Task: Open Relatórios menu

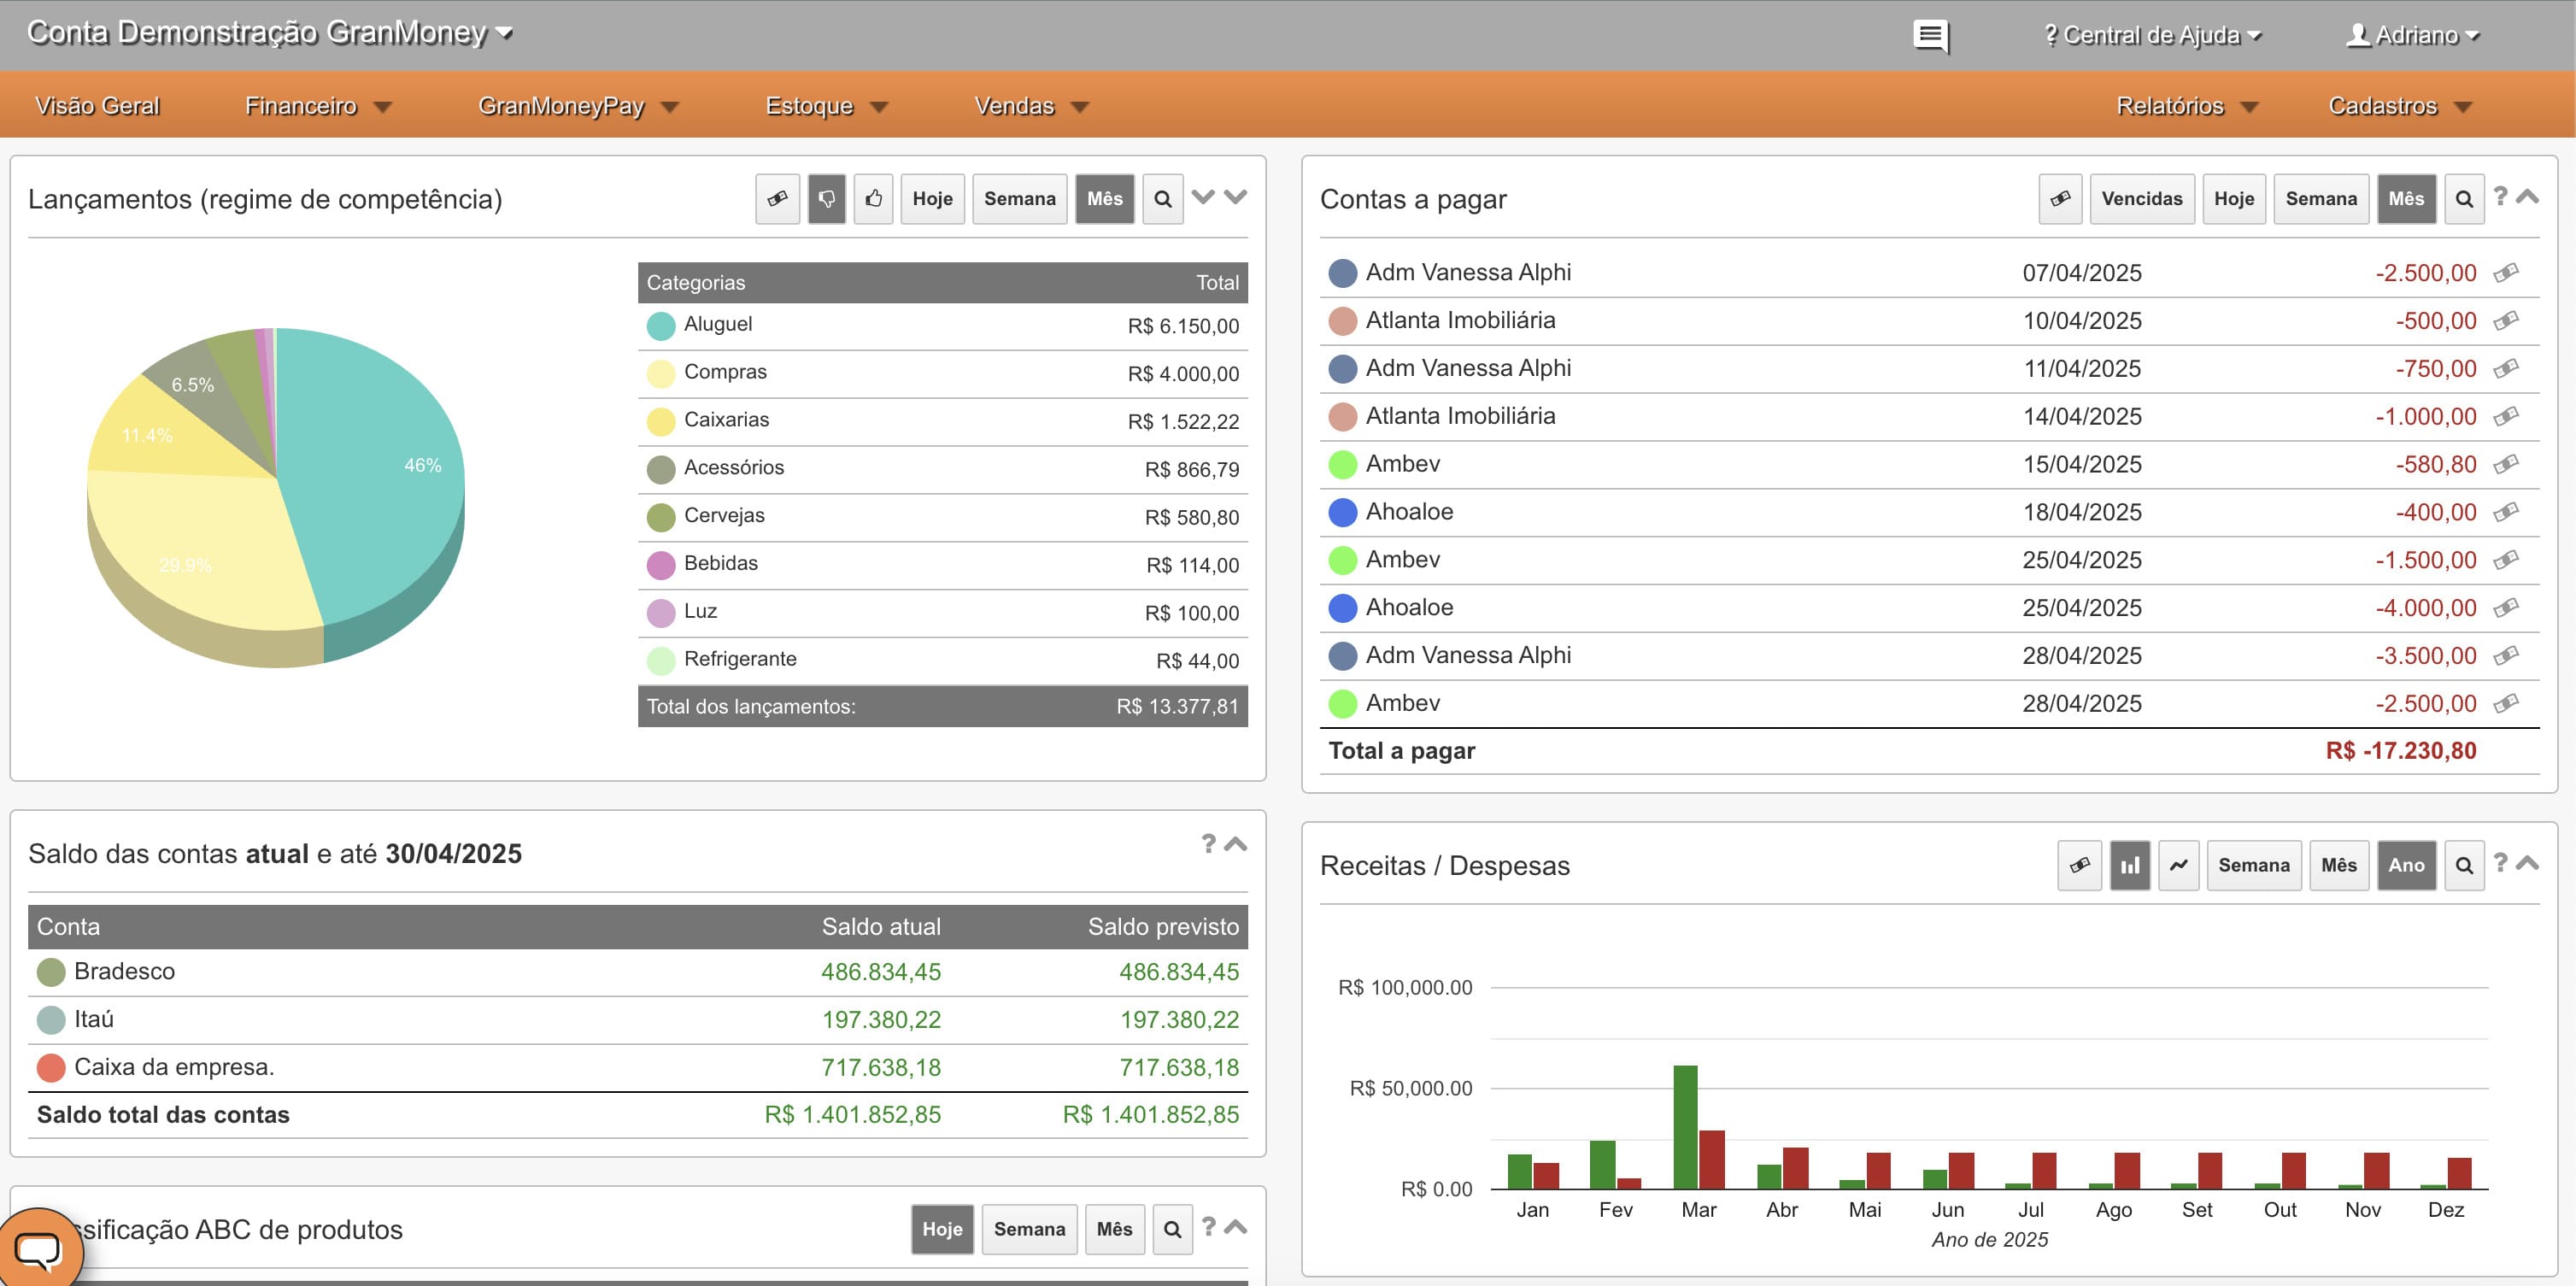Action: coord(2188,106)
